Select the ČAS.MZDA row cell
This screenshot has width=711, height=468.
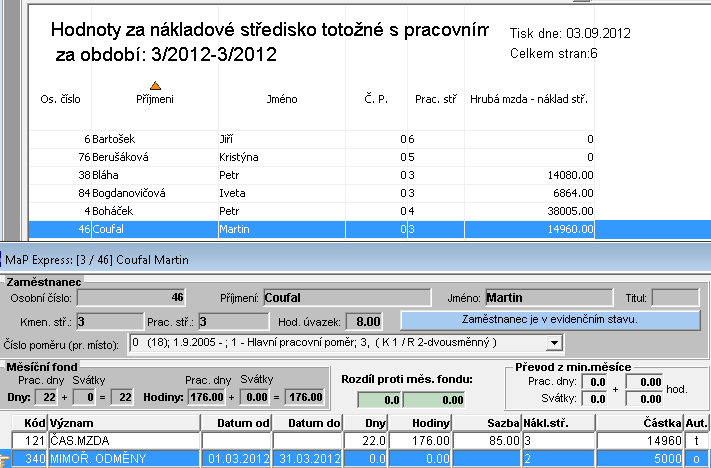tap(124, 440)
